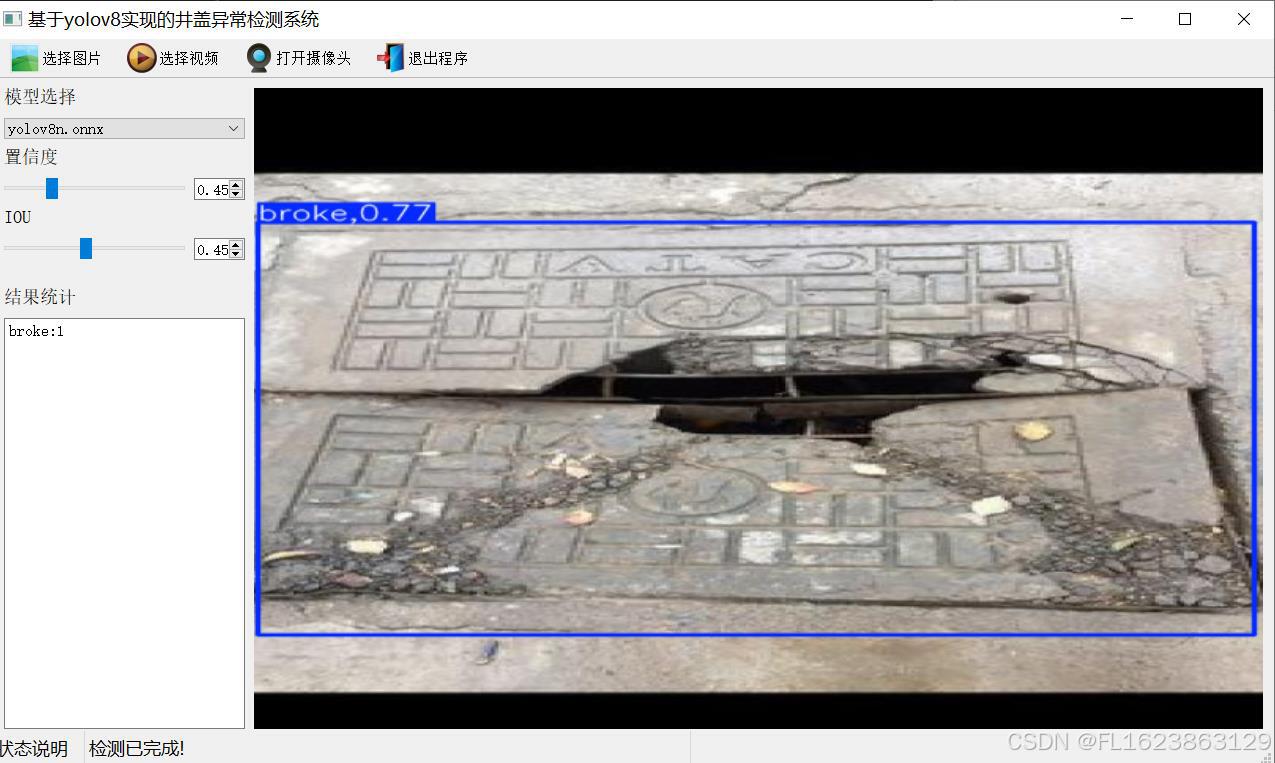Maximize the detection system window

click(x=1185, y=19)
